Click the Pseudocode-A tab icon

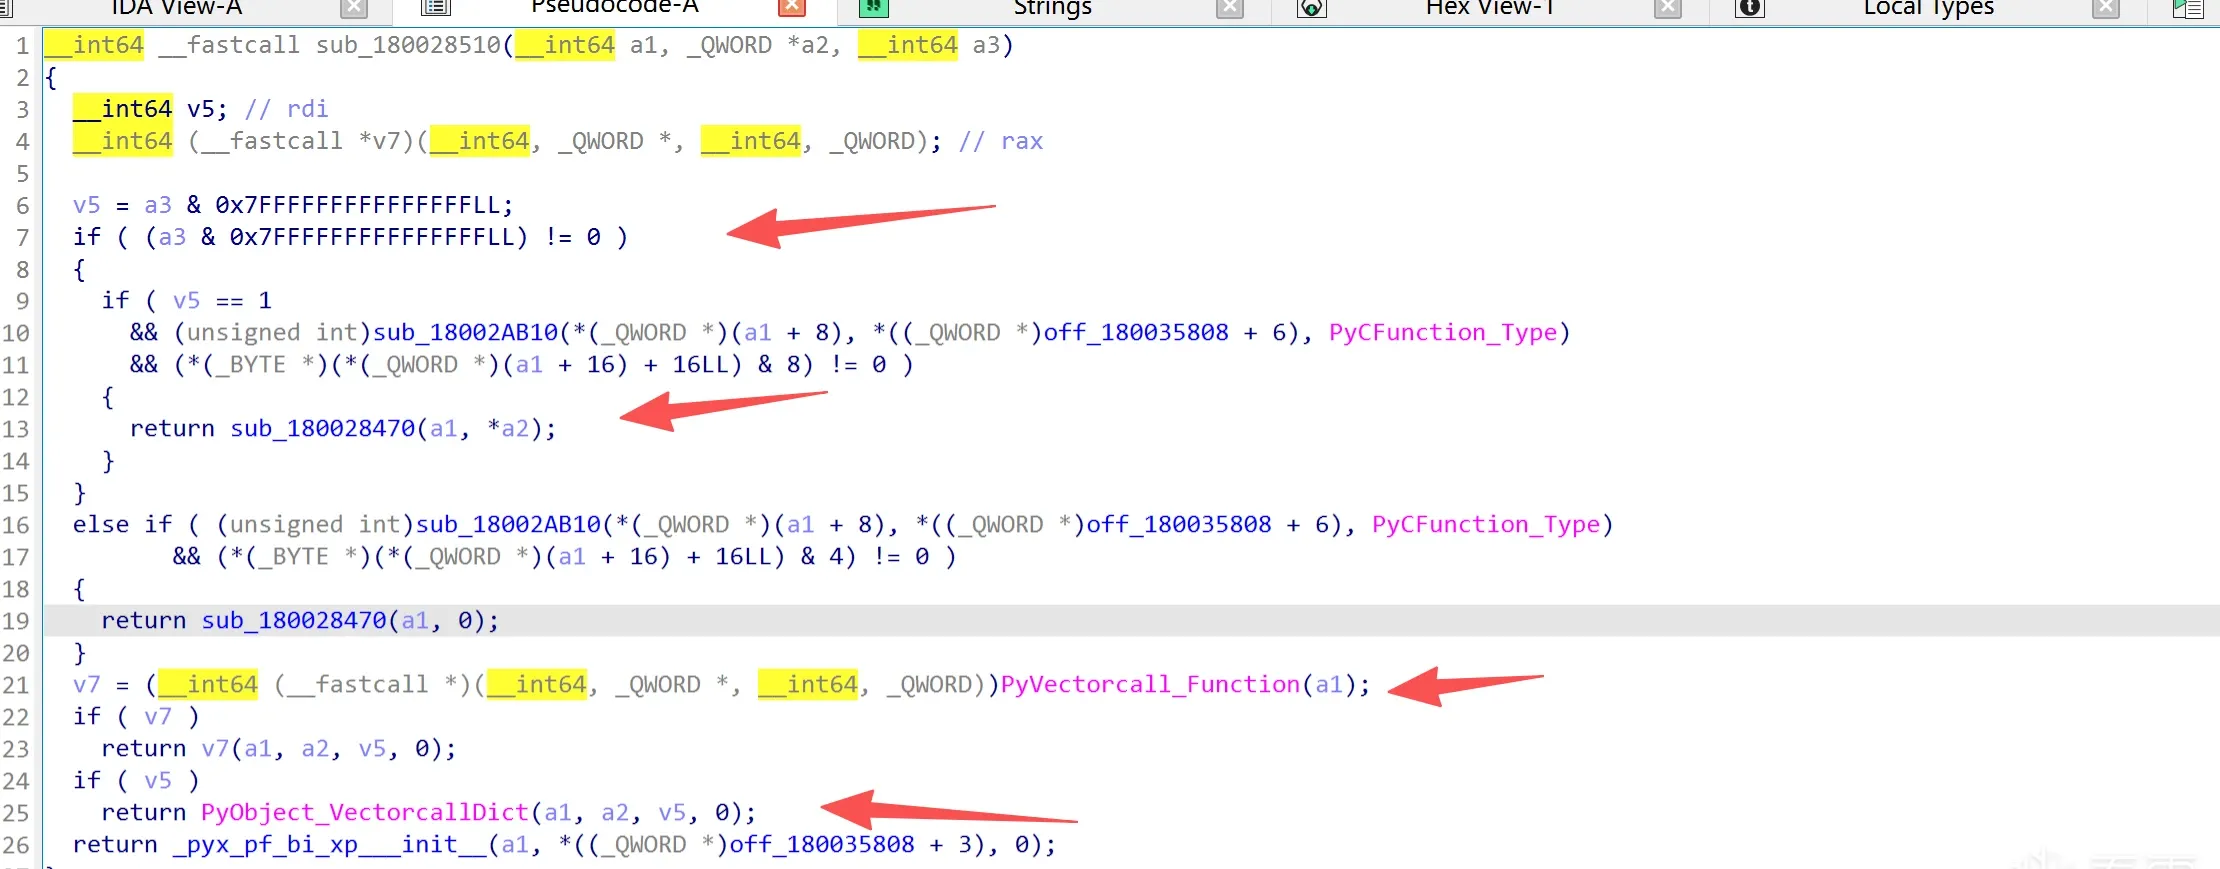click(x=435, y=8)
